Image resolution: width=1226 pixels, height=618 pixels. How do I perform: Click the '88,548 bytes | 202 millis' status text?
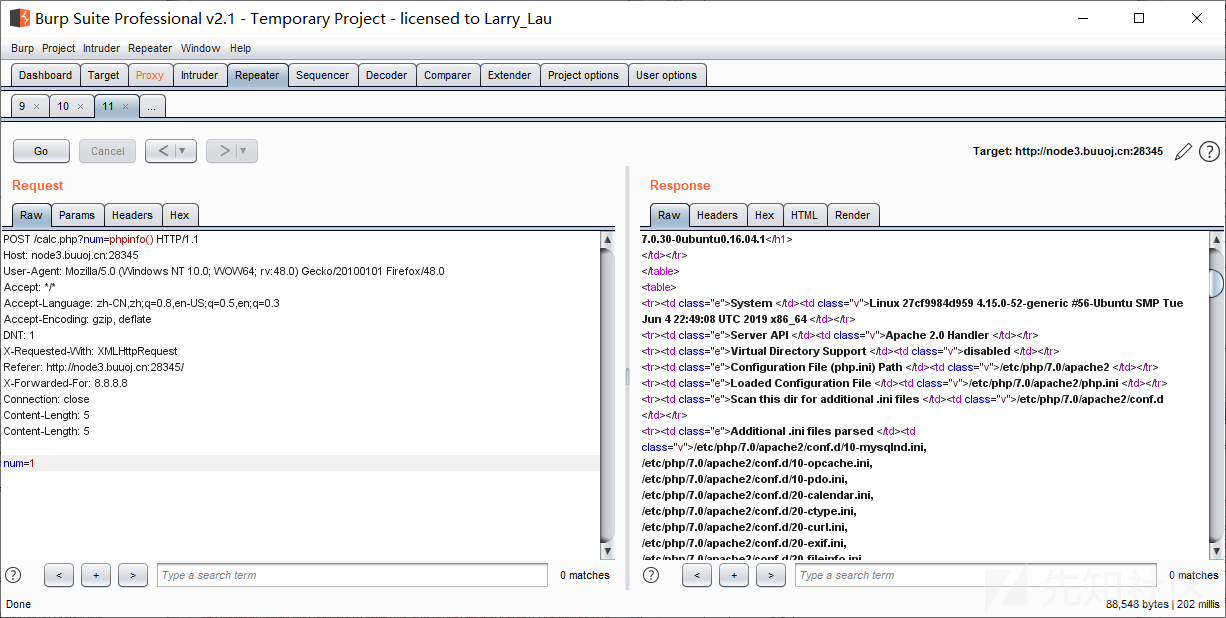click(1163, 604)
